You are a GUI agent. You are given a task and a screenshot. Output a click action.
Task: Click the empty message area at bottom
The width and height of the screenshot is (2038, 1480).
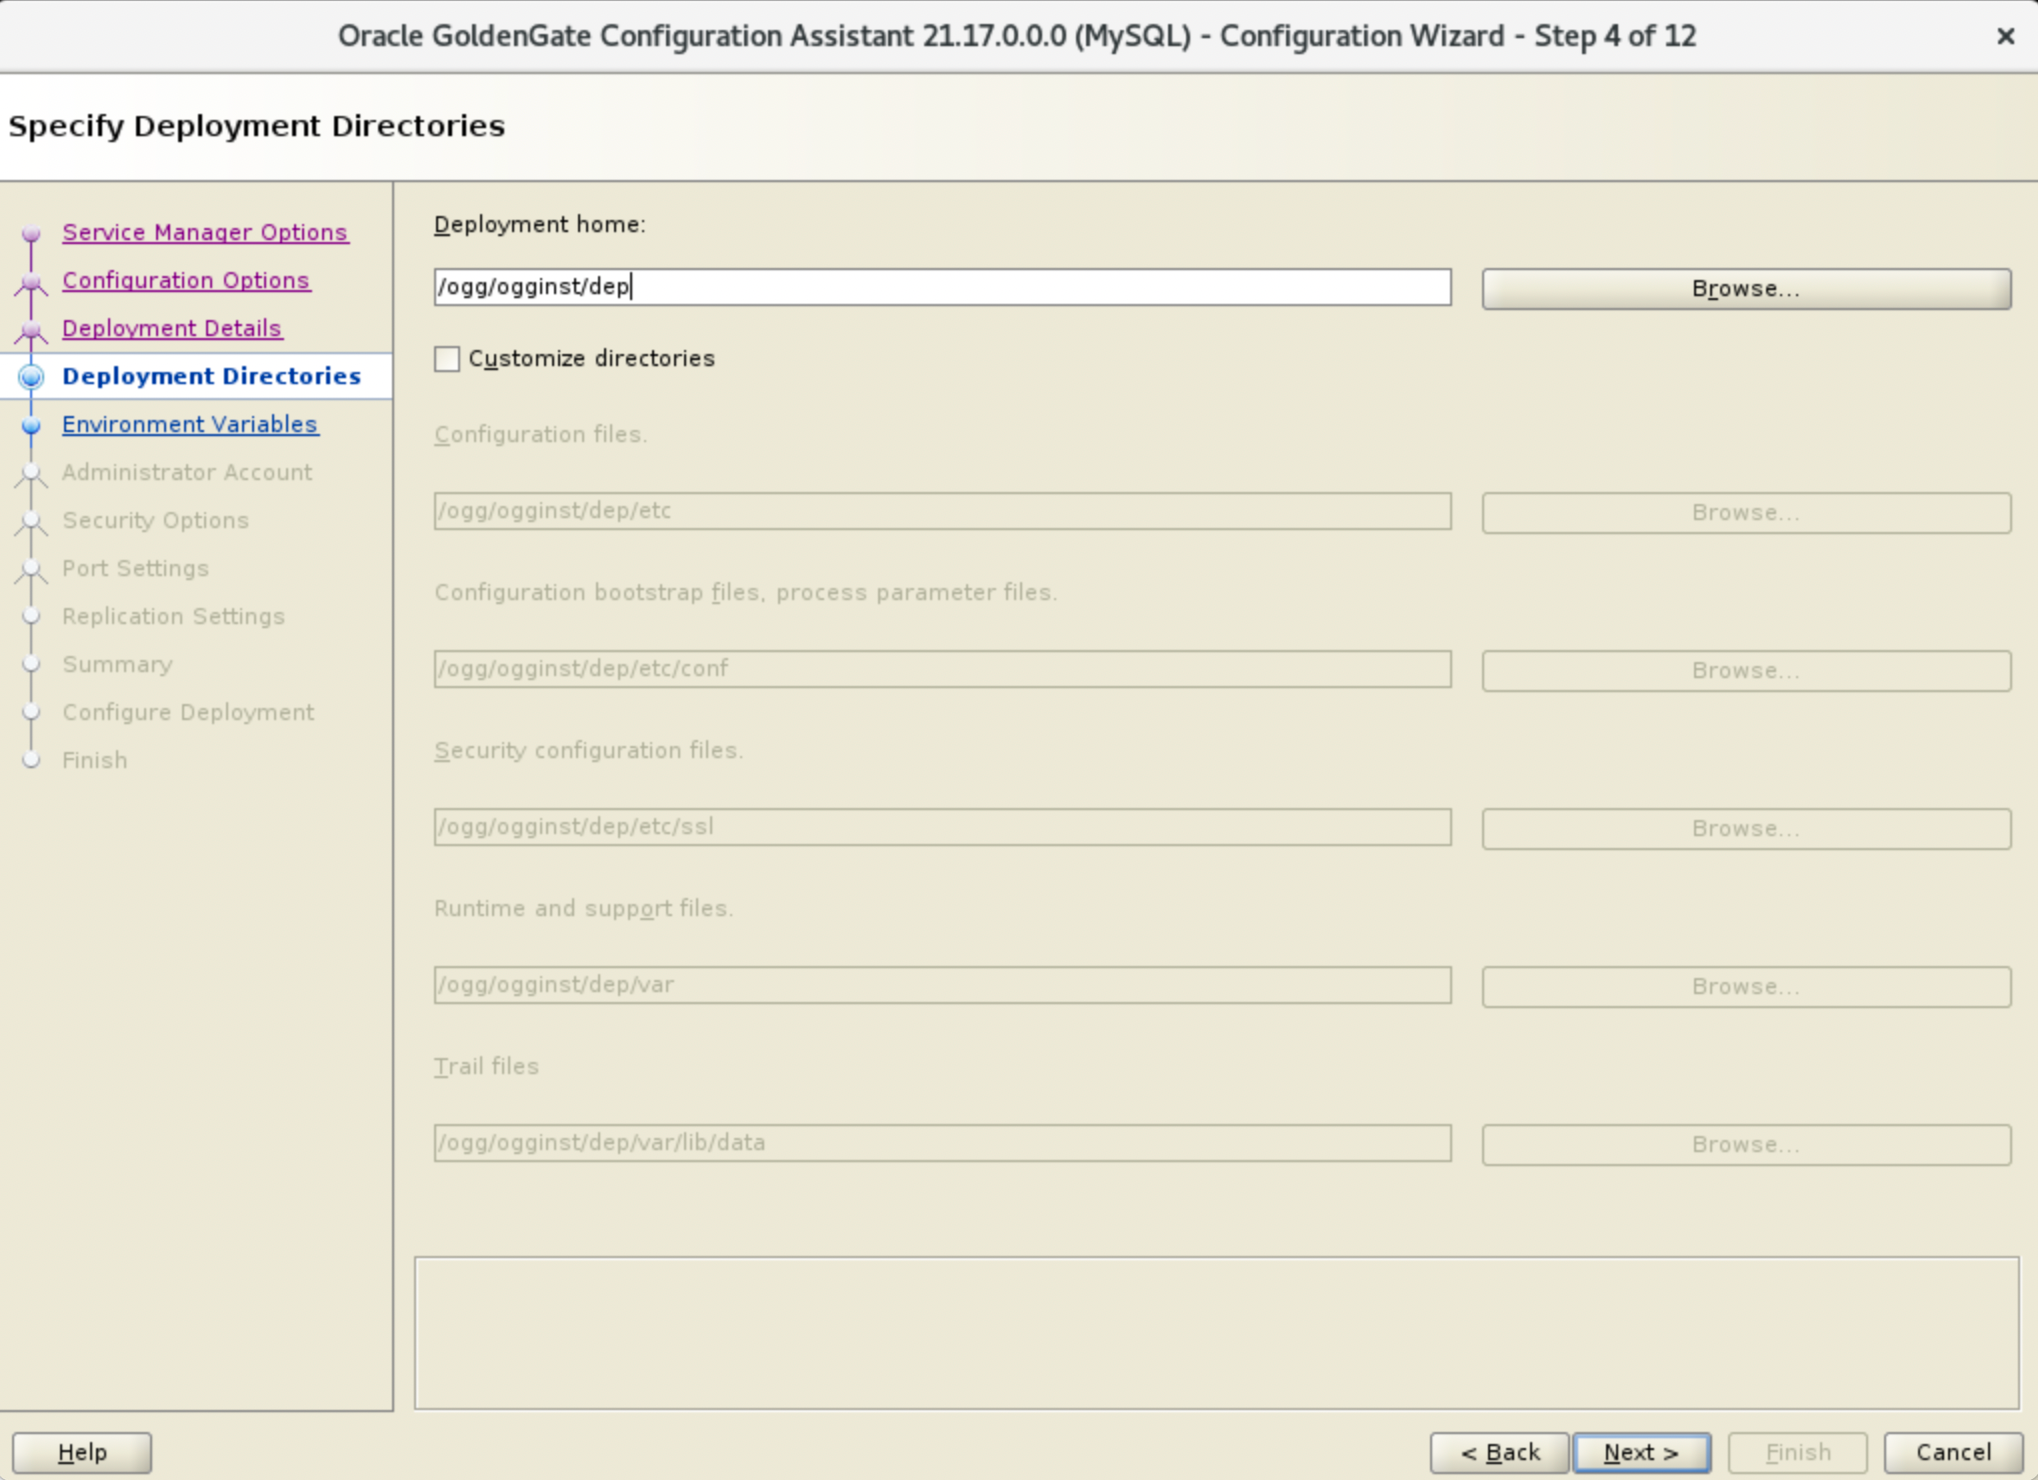coord(1216,1332)
